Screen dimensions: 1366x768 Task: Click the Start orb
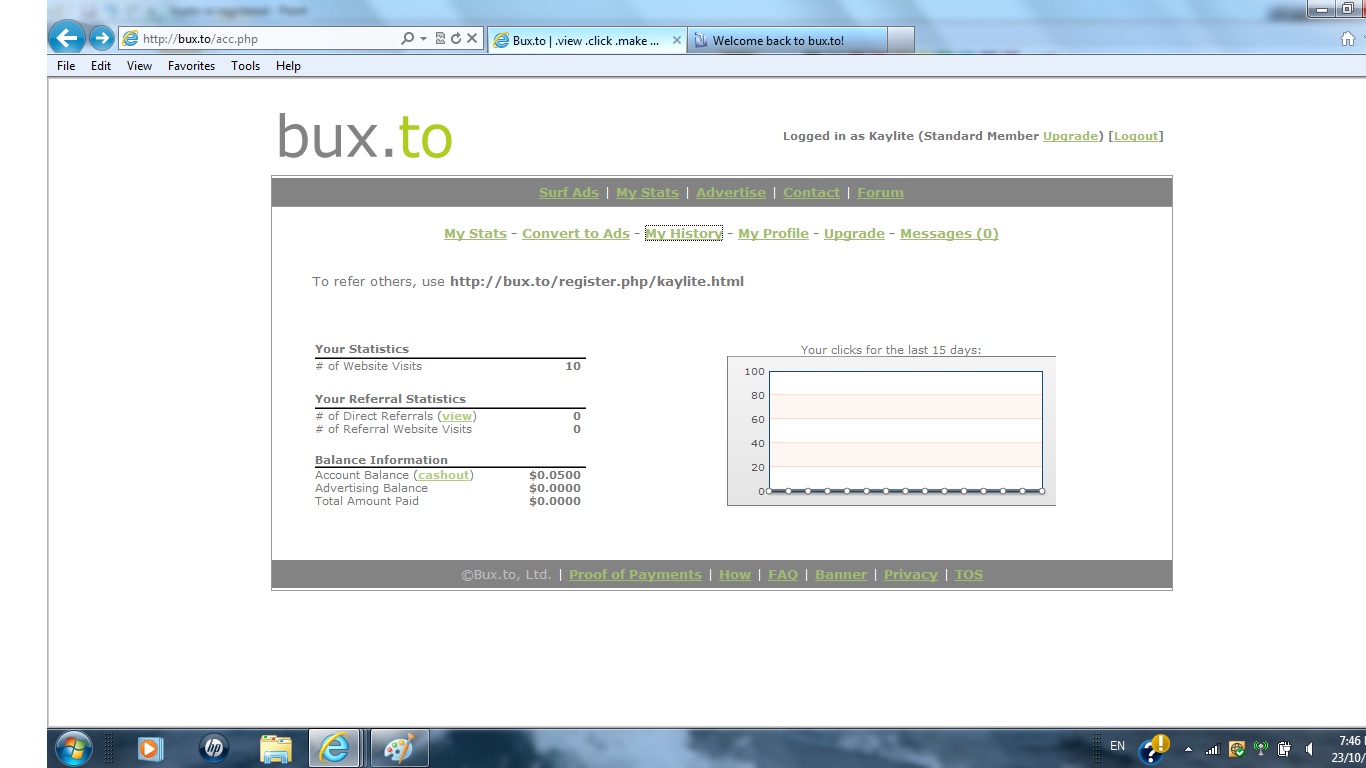pyautogui.click(x=72, y=748)
